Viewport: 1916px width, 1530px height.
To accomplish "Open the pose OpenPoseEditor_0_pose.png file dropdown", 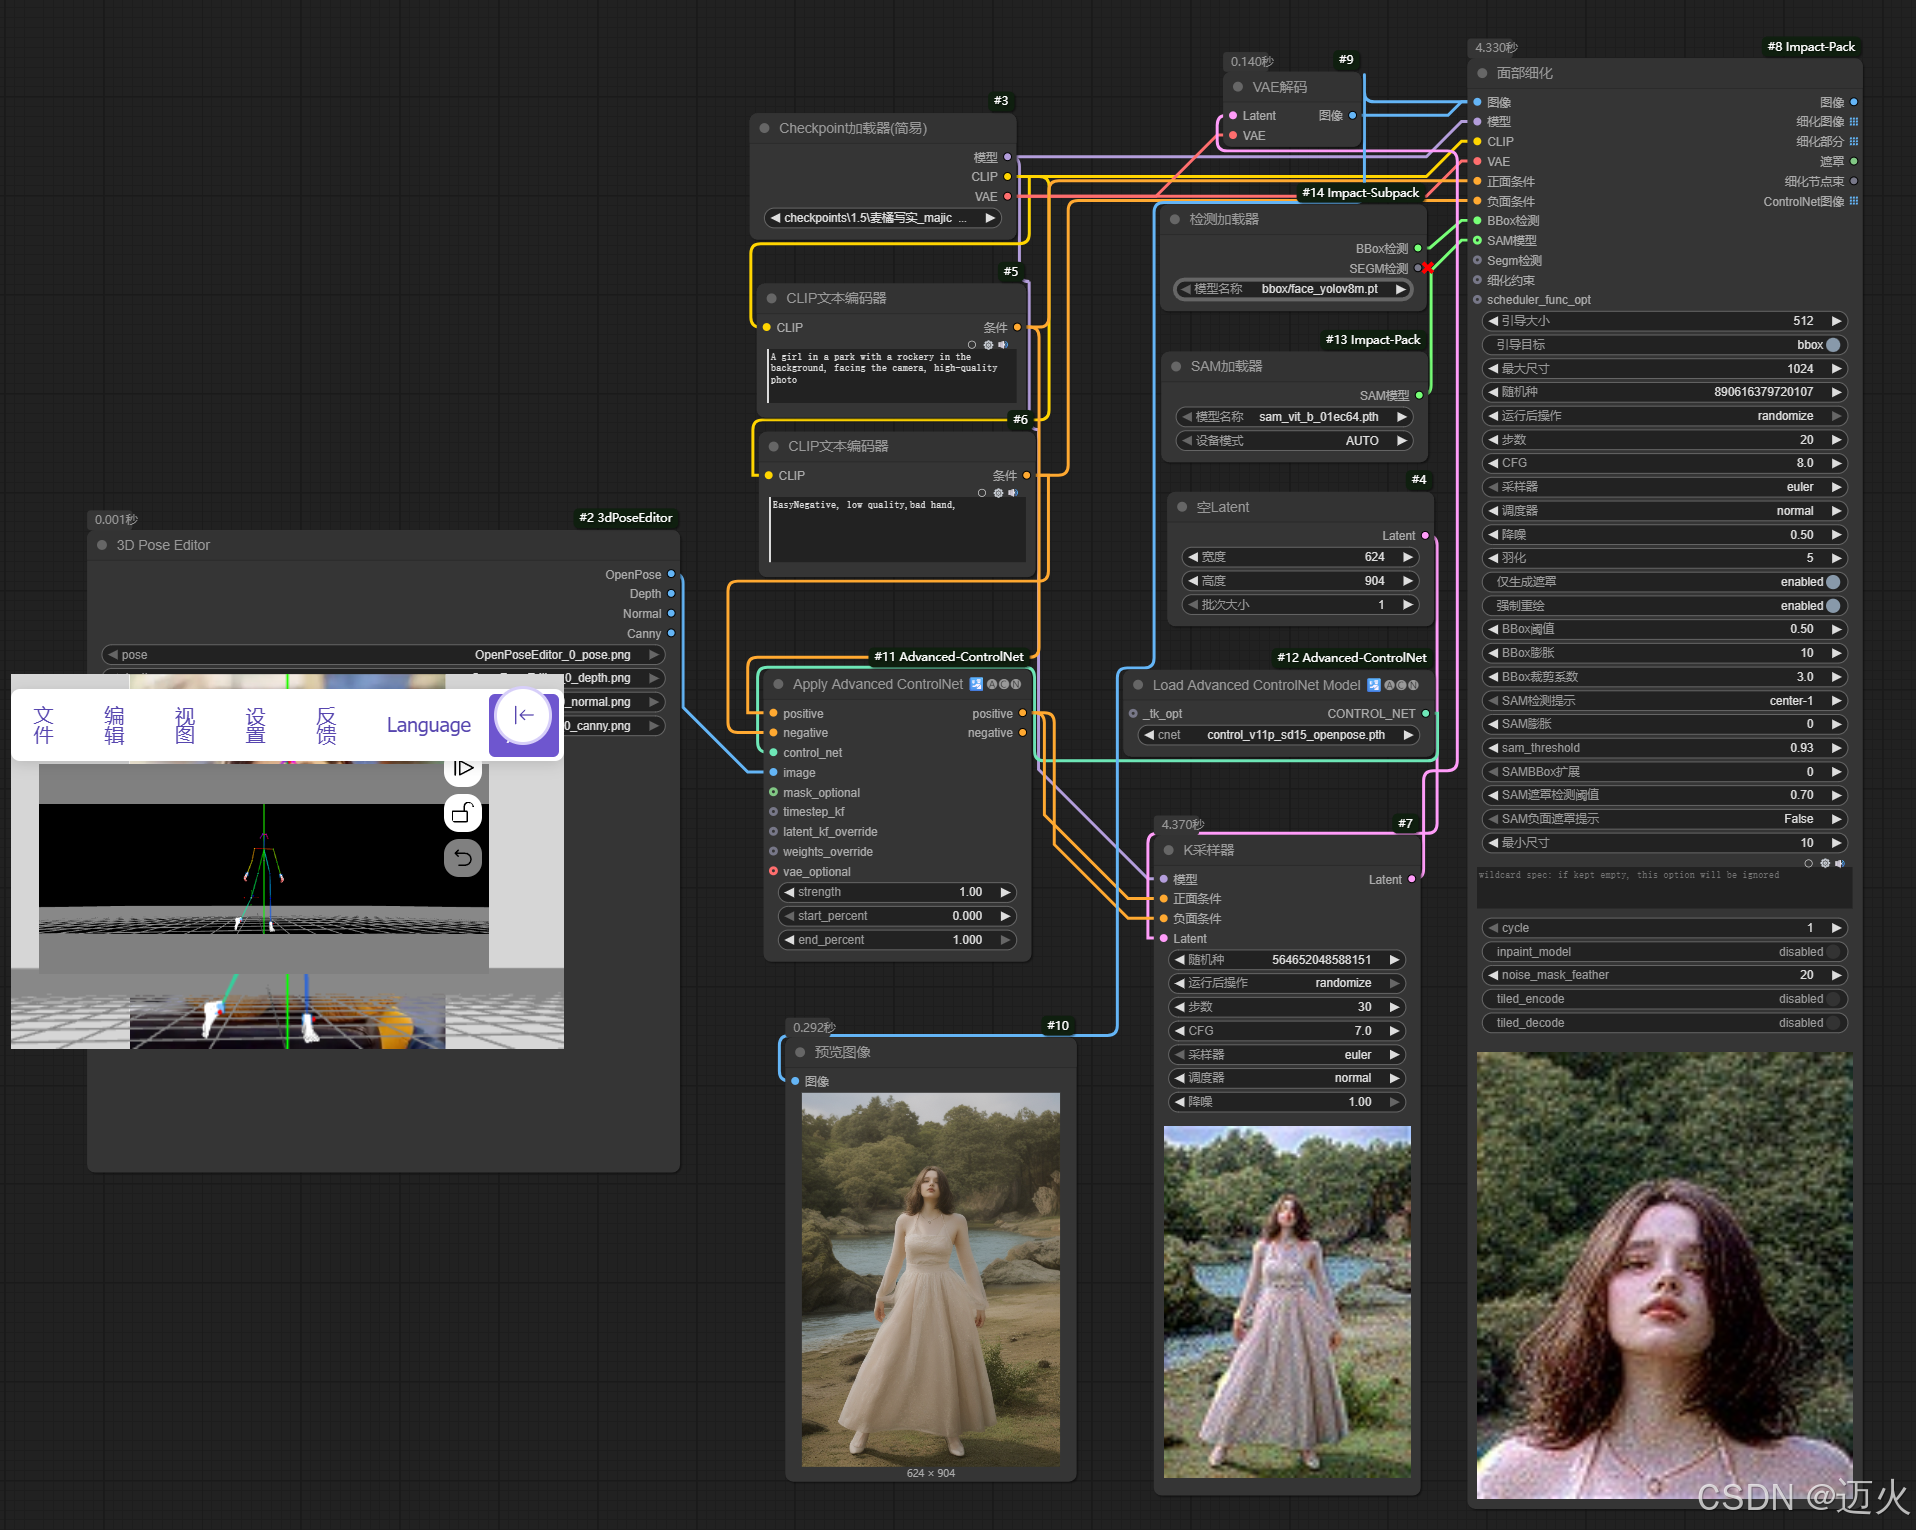I will (x=384, y=655).
